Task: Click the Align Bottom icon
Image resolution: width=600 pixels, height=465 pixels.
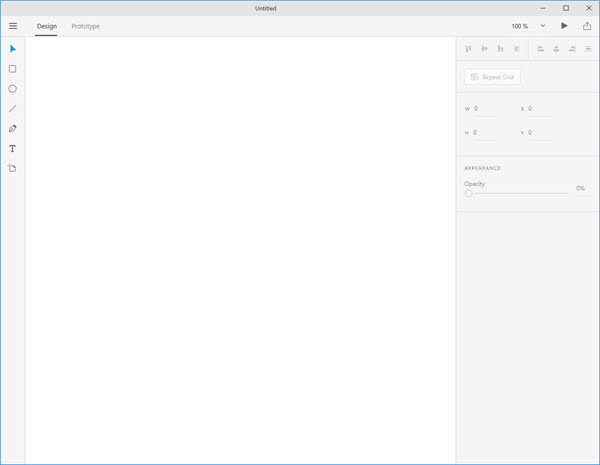Action: click(x=500, y=49)
